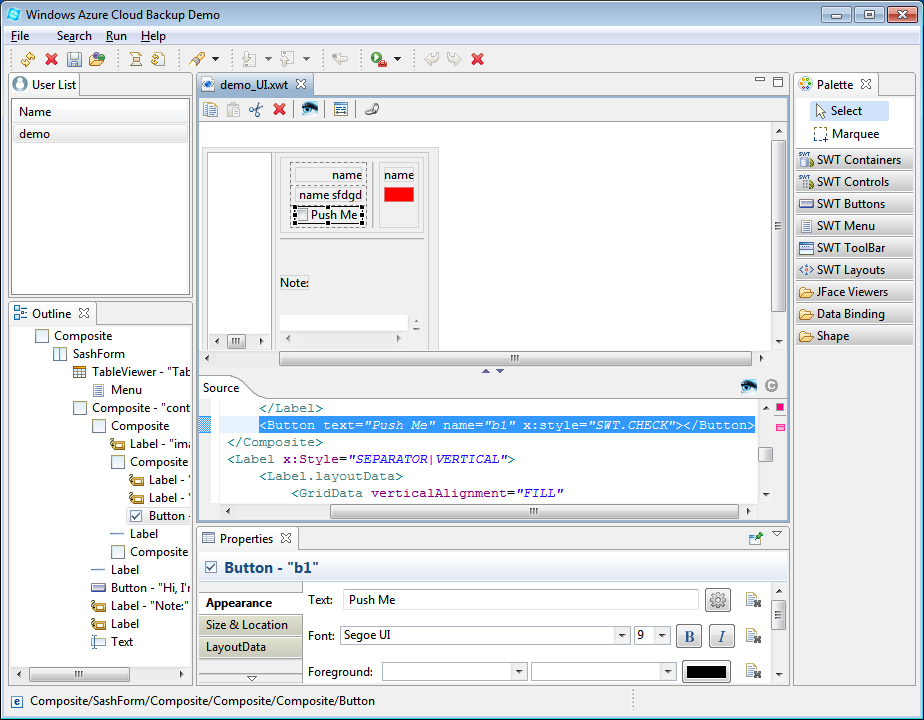This screenshot has height=720, width=924.
Task: Toggle Bold font style button
Action: [689, 636]
